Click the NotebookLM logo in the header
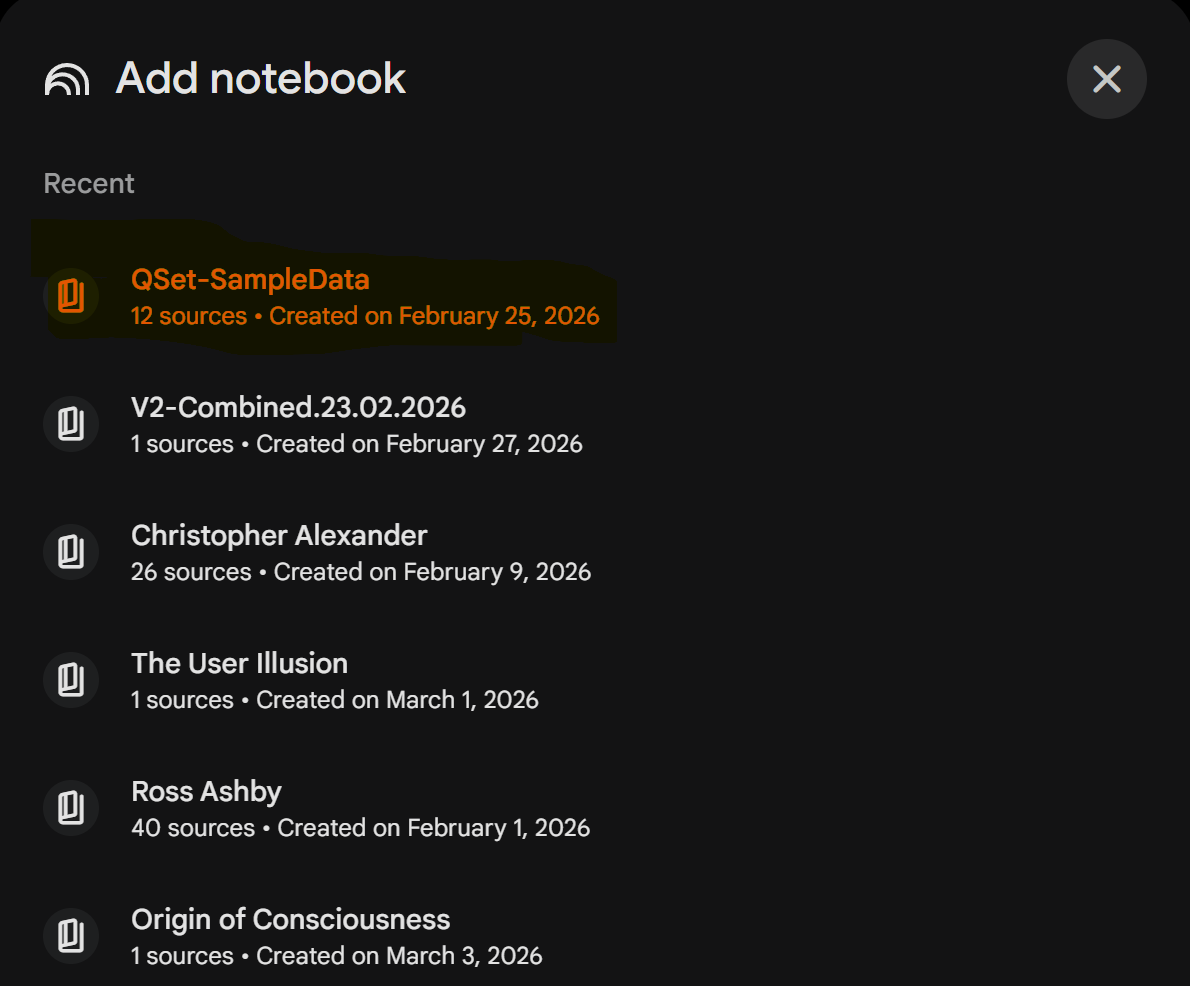Viewport: 1190px width, 986px height. click(67, 79)
